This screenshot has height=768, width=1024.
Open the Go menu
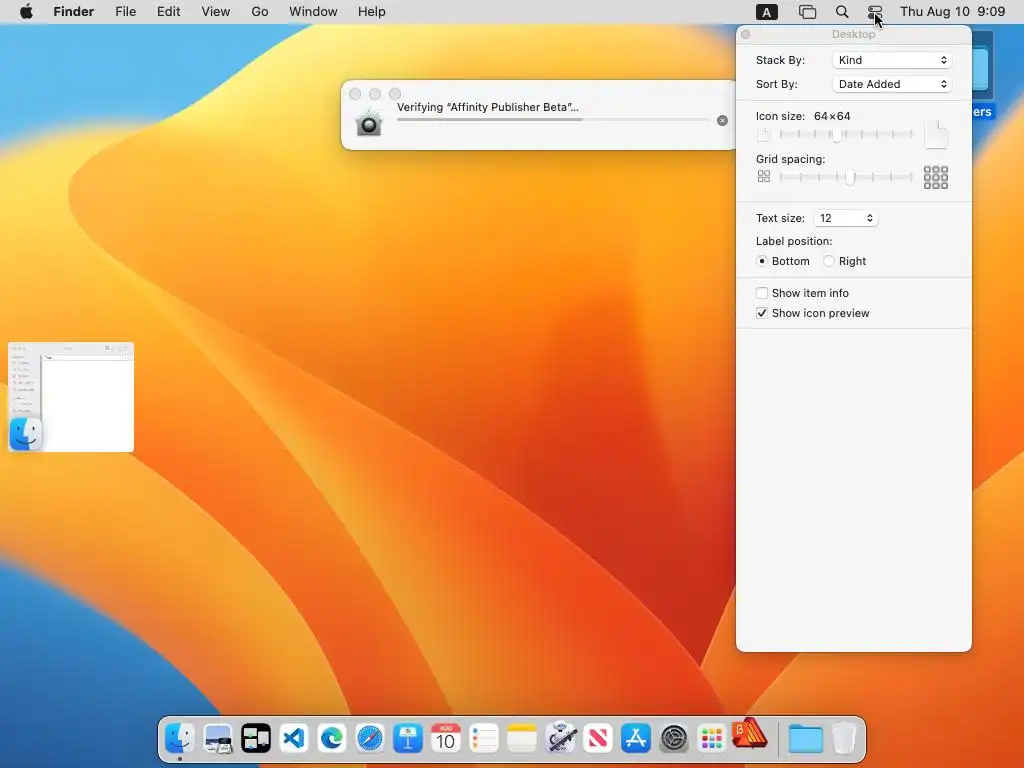[x=260, y=12]
